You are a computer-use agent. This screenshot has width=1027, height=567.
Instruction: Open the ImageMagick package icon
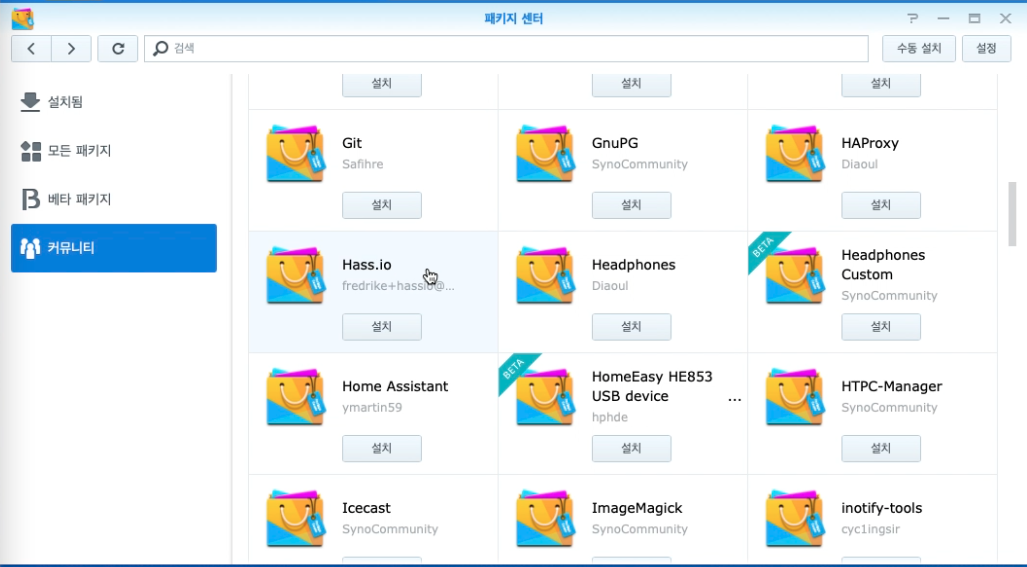[545, 519]
